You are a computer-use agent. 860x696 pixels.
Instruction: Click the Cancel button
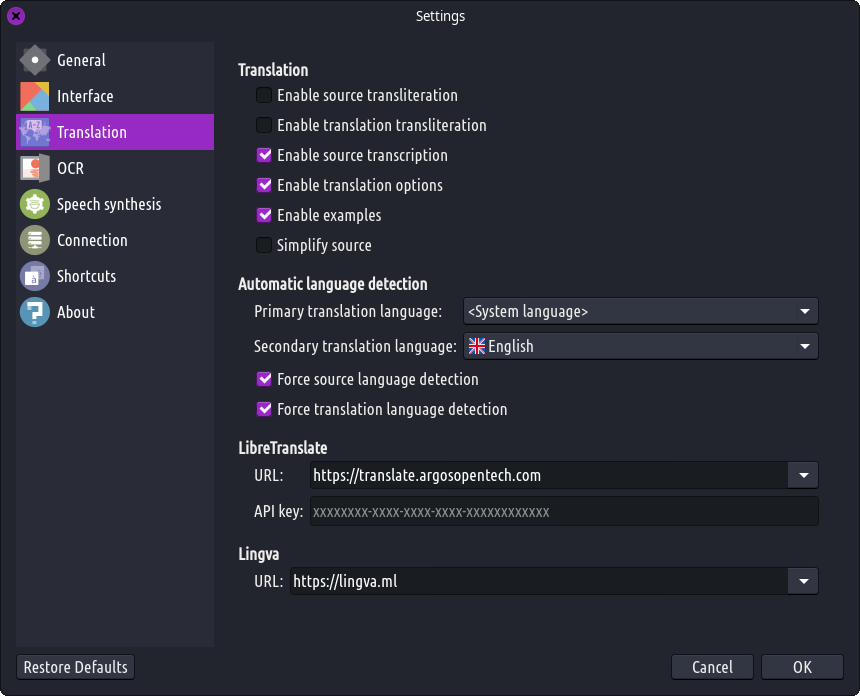(x=712, y=667)
